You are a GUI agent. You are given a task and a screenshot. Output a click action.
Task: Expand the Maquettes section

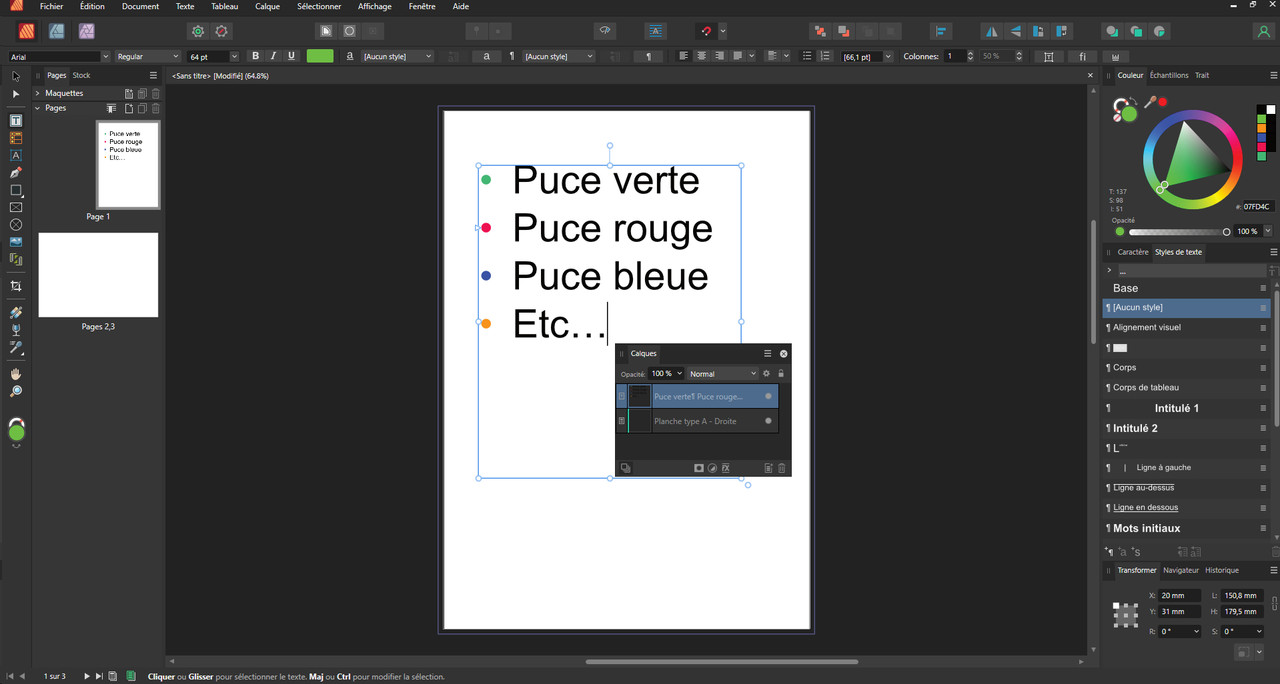click(37, 93)
